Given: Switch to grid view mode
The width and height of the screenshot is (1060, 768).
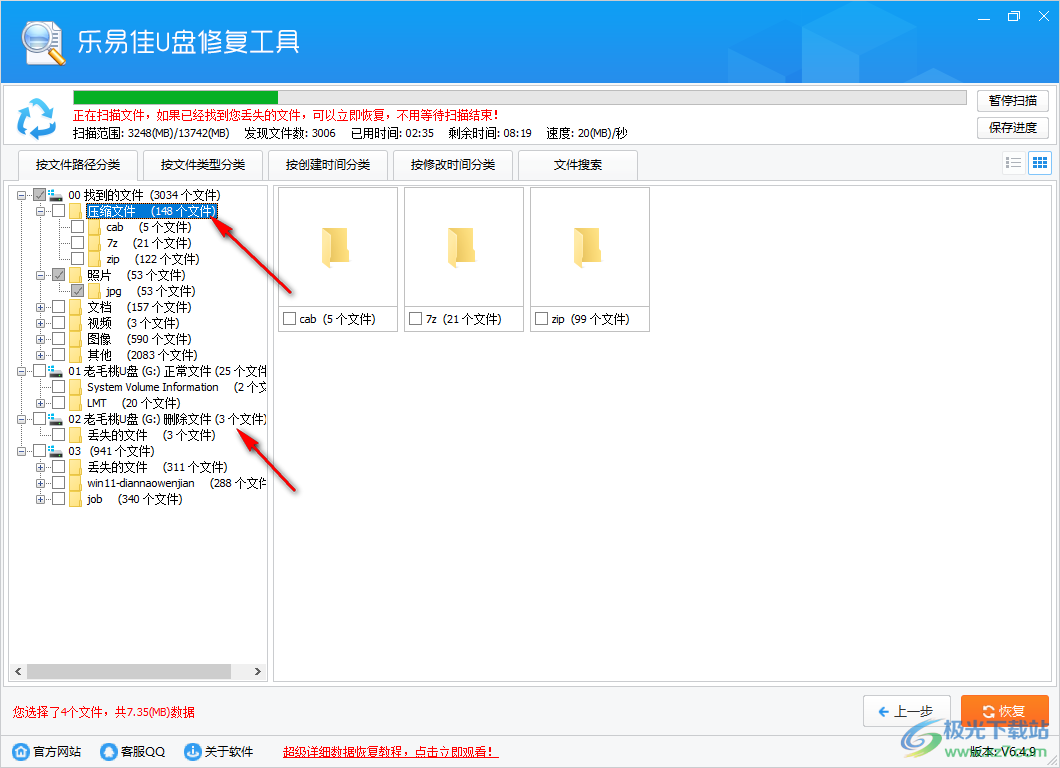Looking at the screenshot, I should (x=1040, y=163).
